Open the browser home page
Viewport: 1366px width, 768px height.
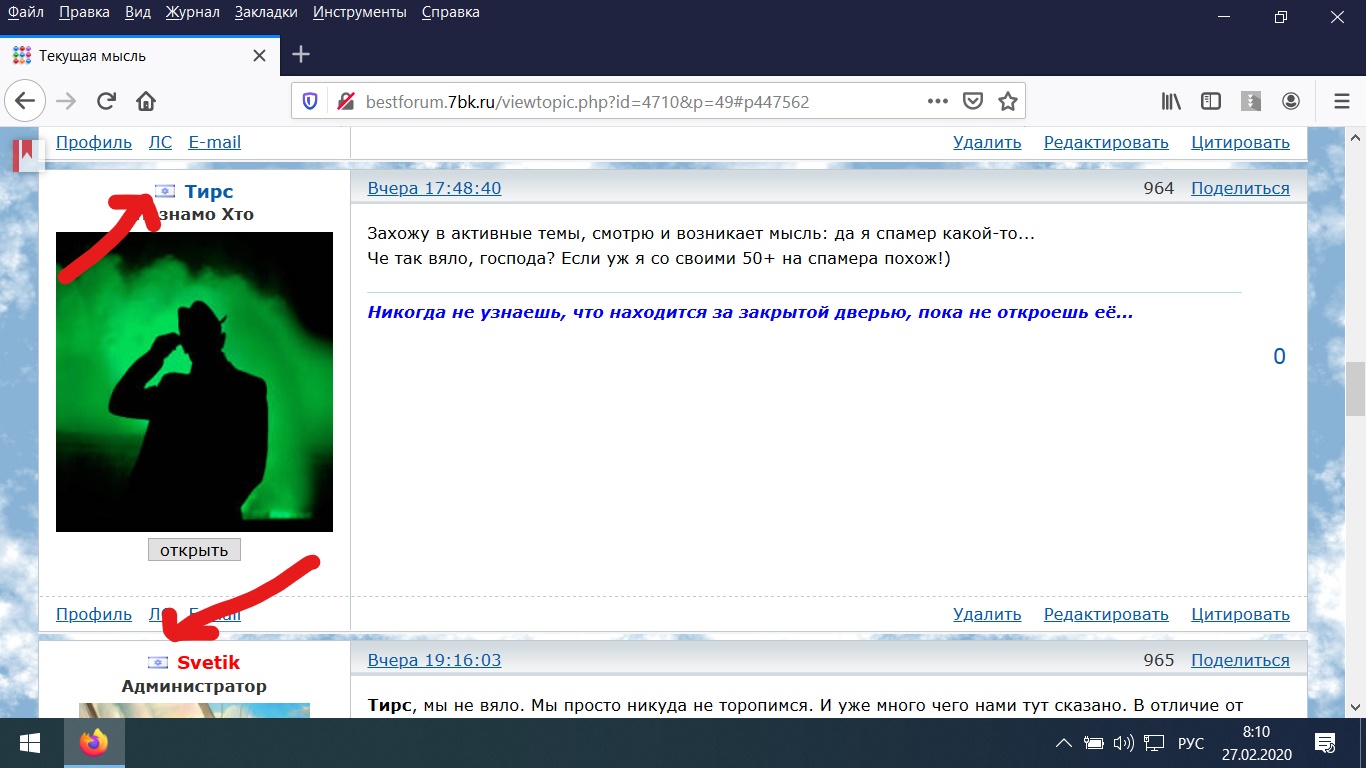pyautogui.click(x=146, y=101)
